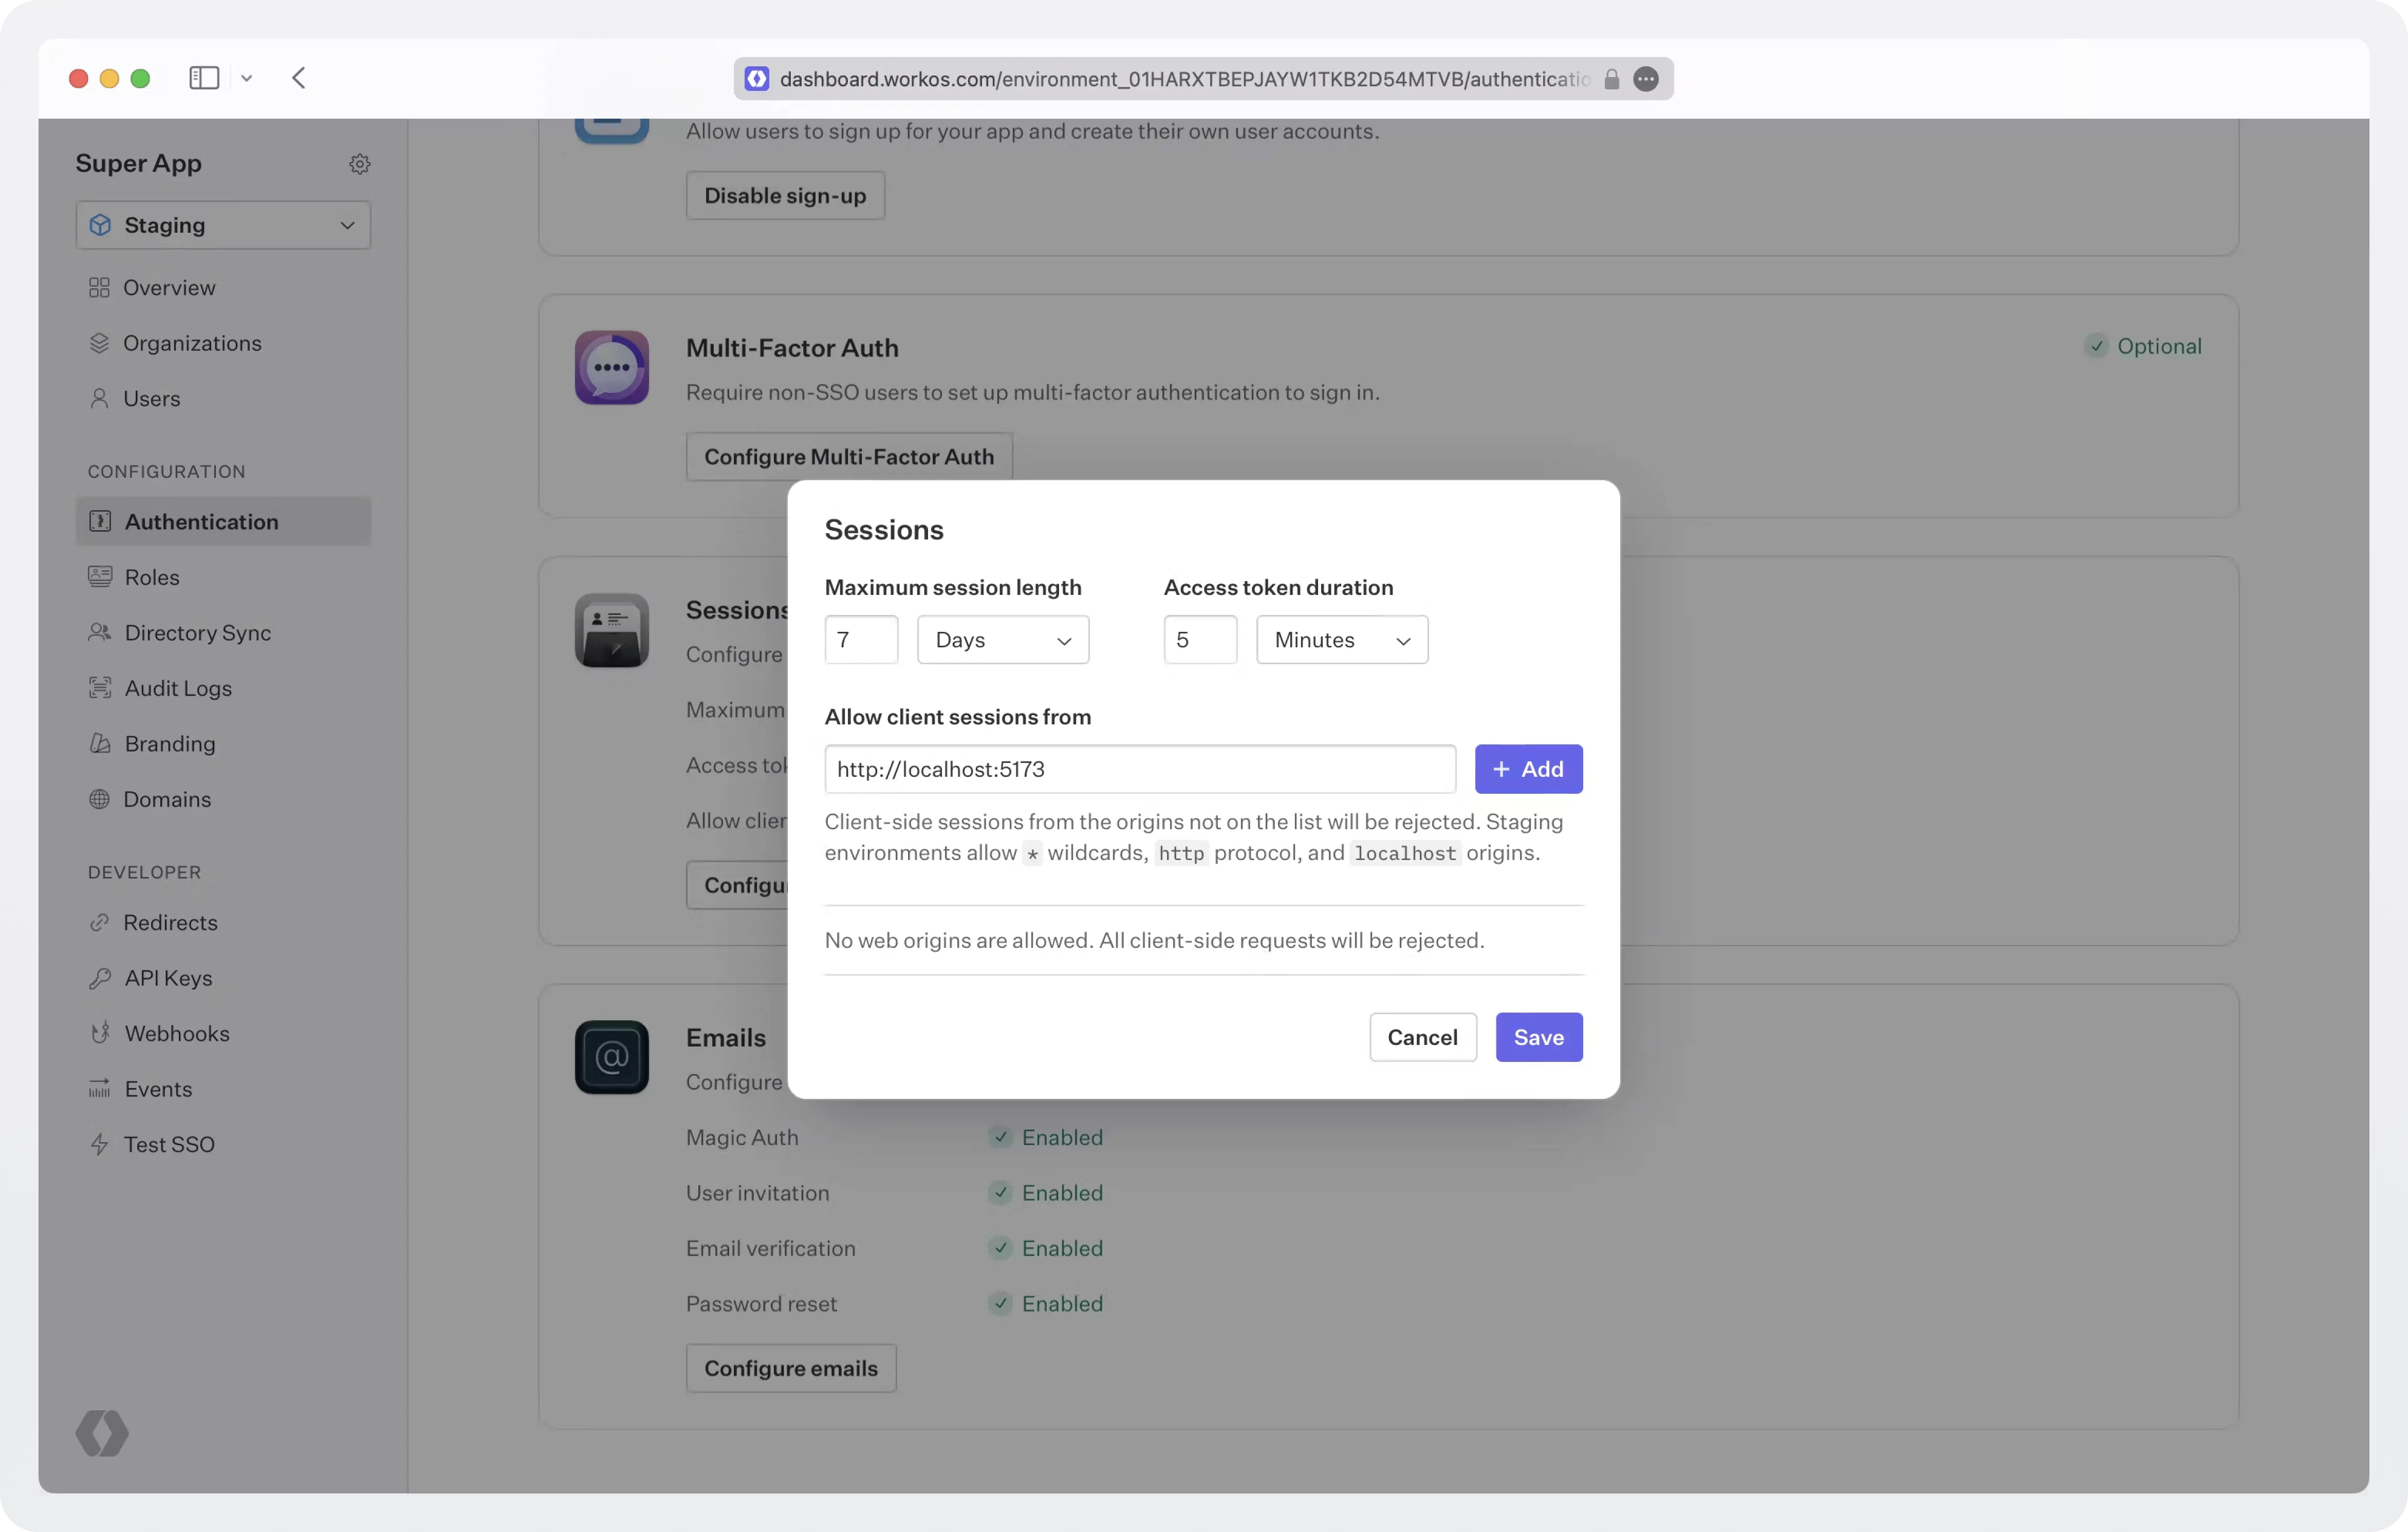Select Authentication in the sidebar

click(x=223, y=521)
